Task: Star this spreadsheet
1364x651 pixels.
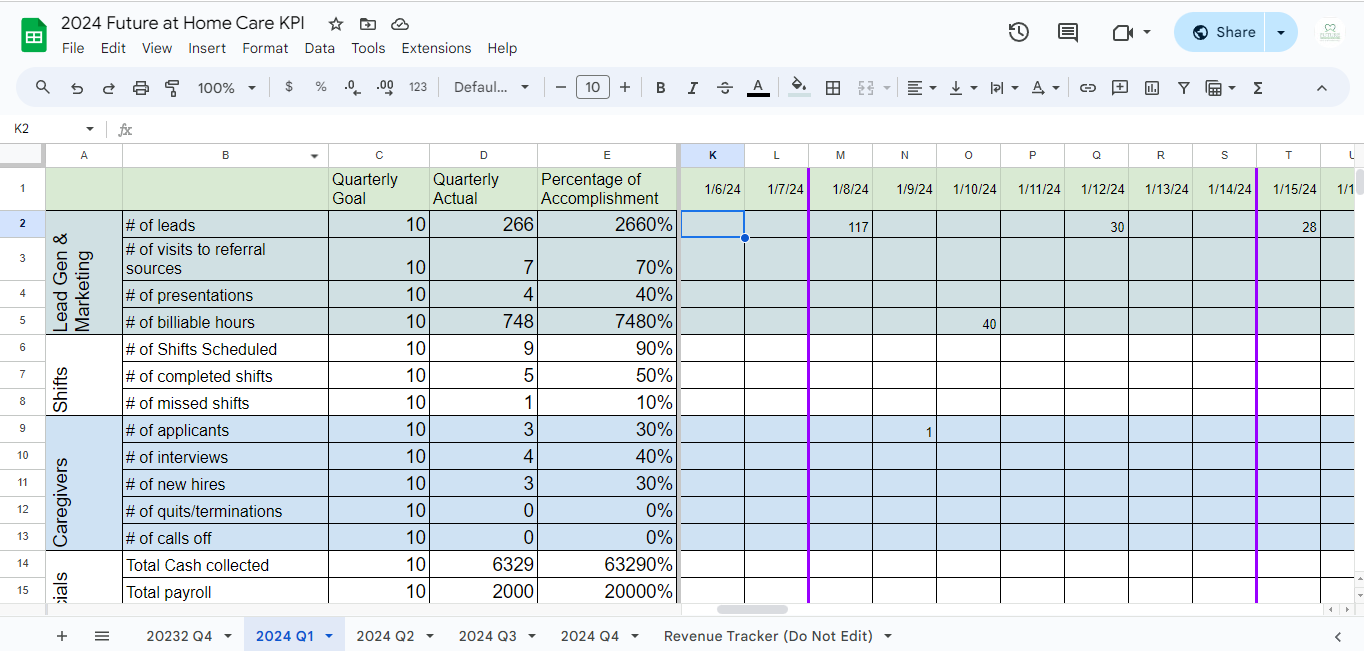Action: [x=336, y=24]
